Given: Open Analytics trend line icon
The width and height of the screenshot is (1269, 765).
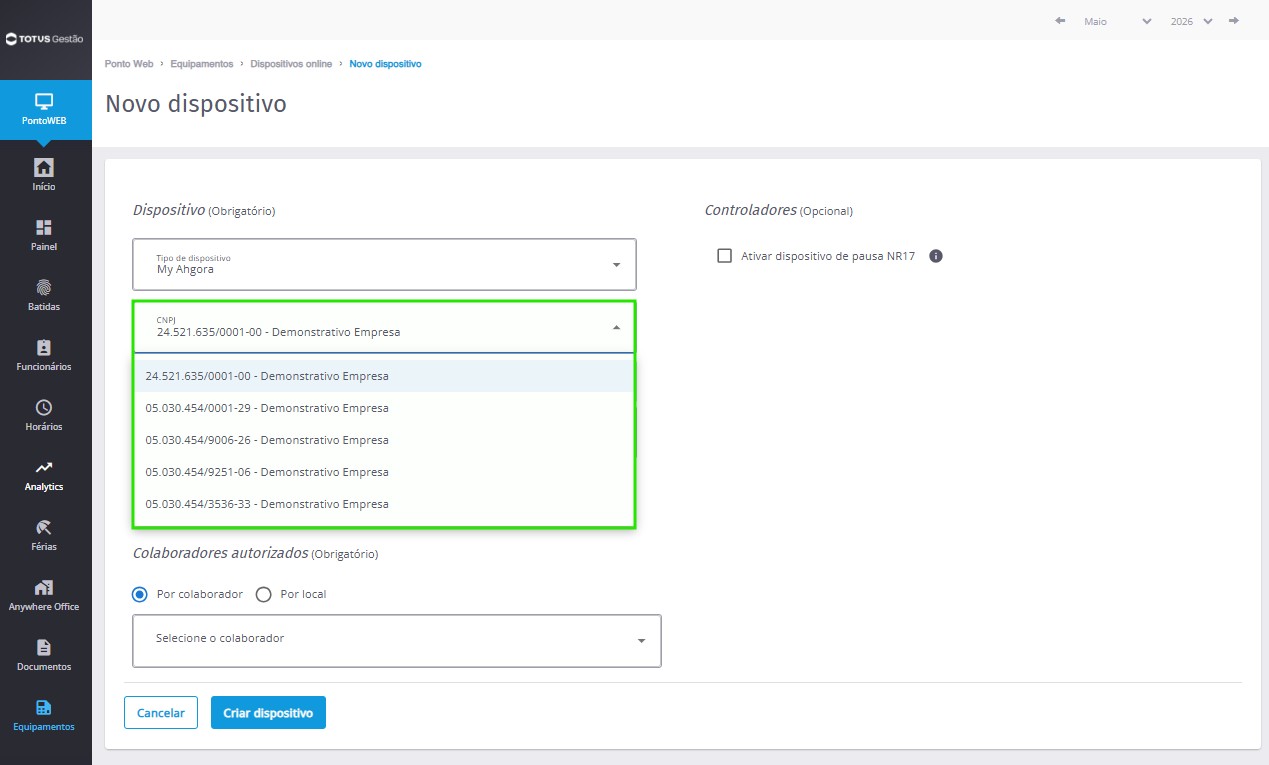Looking at the screenshot, I should click(44, 467).
